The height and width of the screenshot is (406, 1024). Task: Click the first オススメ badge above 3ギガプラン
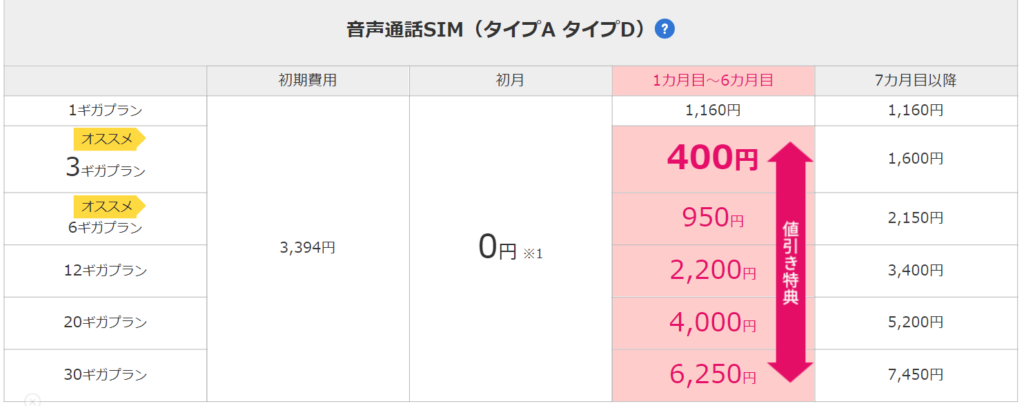(109, 139)
